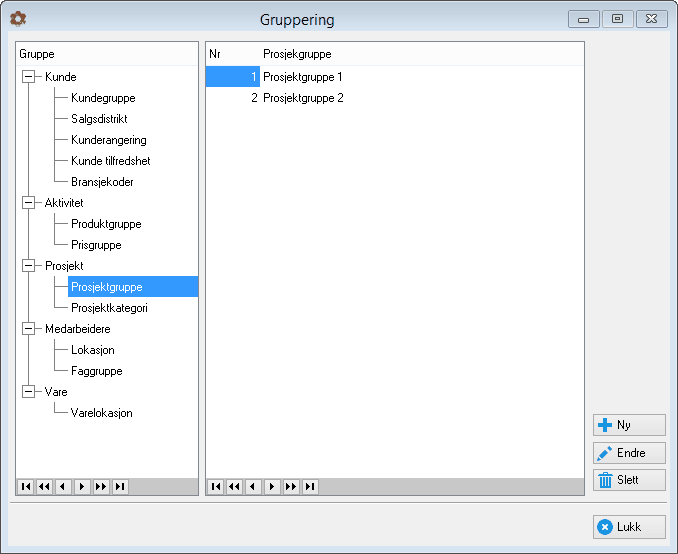The height and width of the screenshot is (554, 678).
Task: Select Kunderangering in the tree
Action: pyautogui.click(x=109, y=140)
